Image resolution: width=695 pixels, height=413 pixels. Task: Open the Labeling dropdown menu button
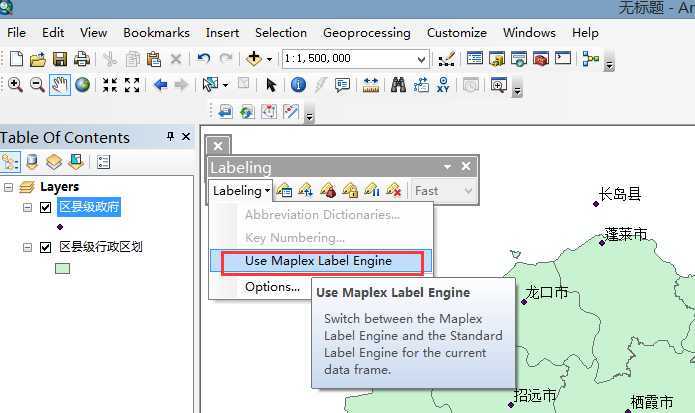coord(242,191)
